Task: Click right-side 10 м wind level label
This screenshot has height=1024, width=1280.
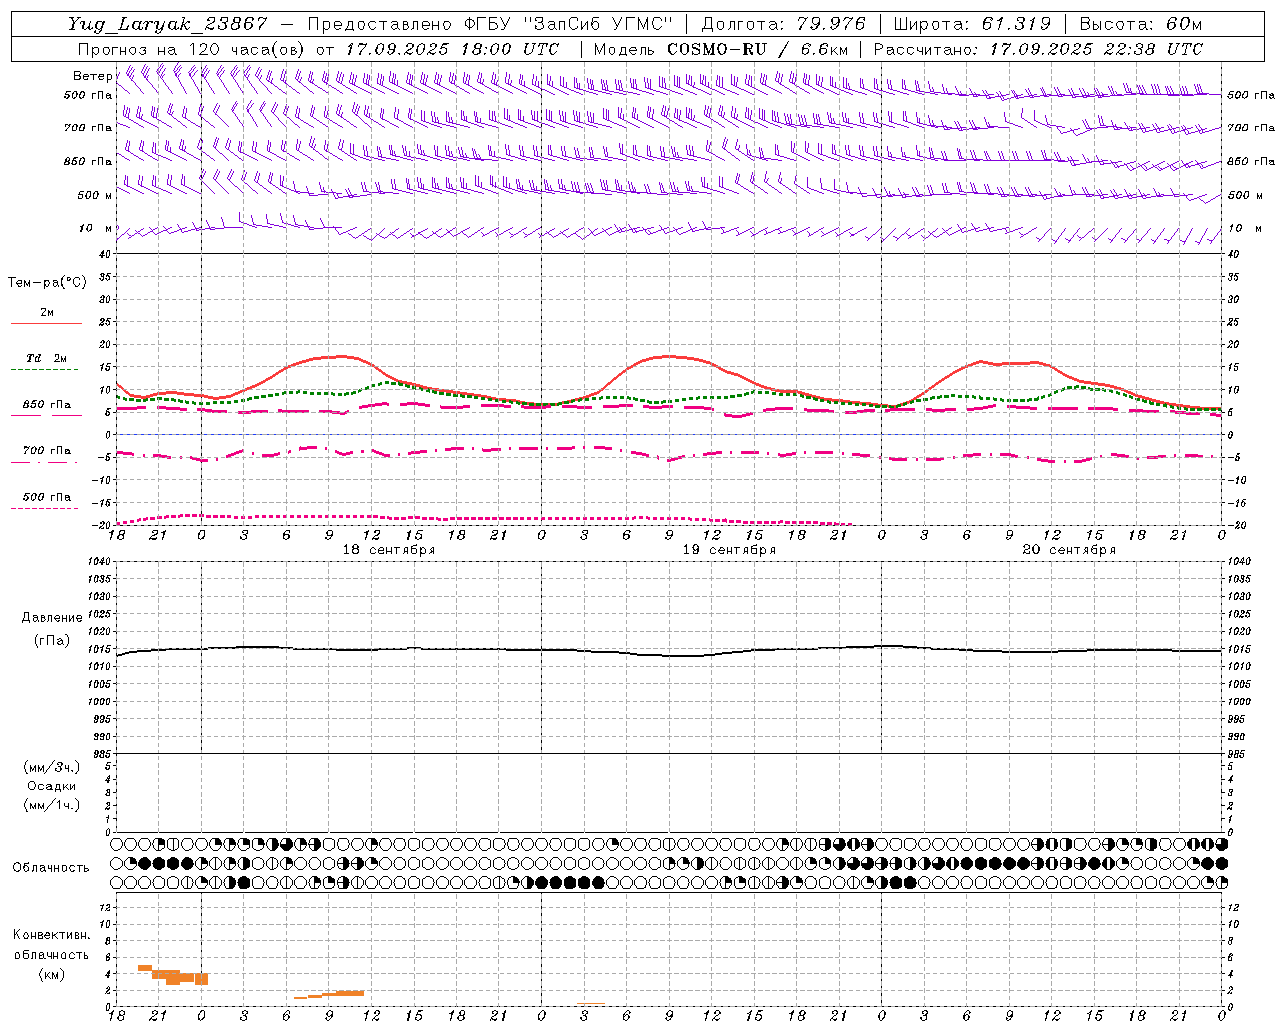Action: [1244, 228]
